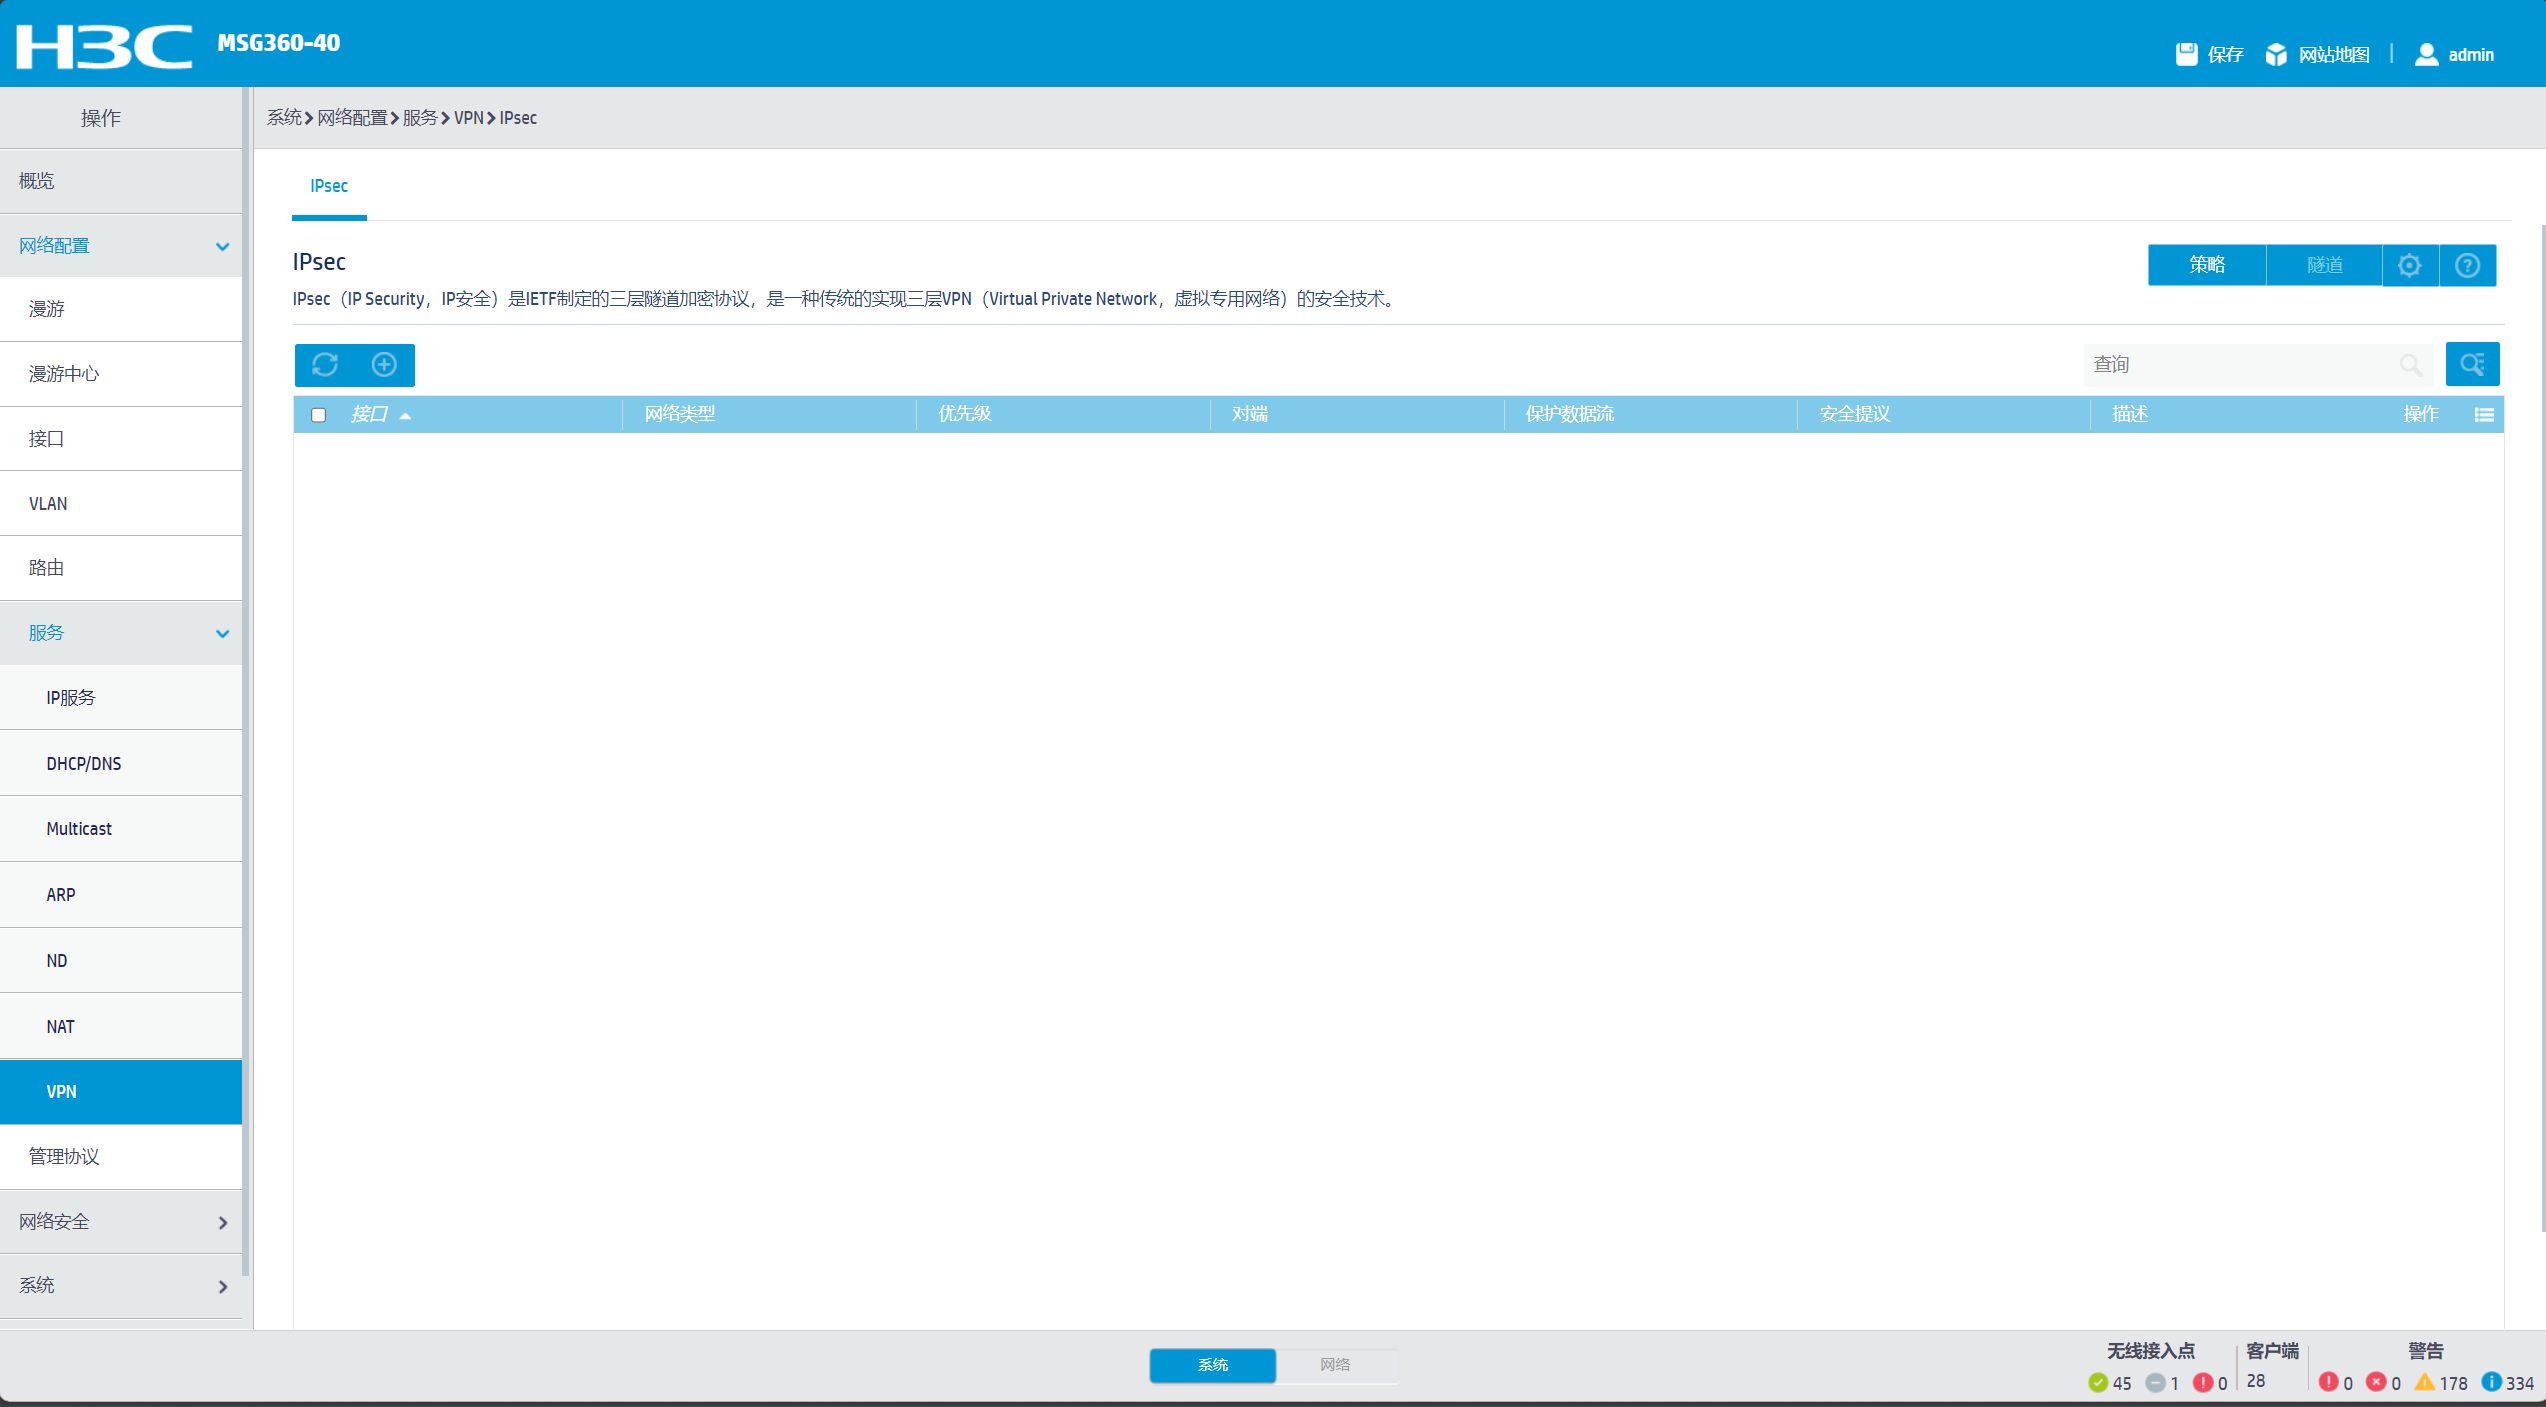Viewport: 2546px width, 1407px height.
Task: Click the help question mark icon
Action: (2467, 266)
